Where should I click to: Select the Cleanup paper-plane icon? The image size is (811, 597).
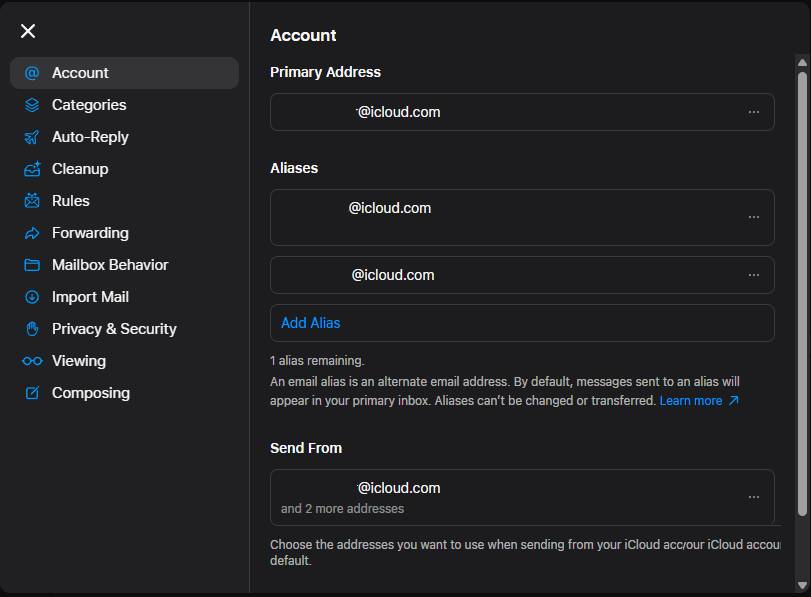pyautogui.click(x=31, y=168)
